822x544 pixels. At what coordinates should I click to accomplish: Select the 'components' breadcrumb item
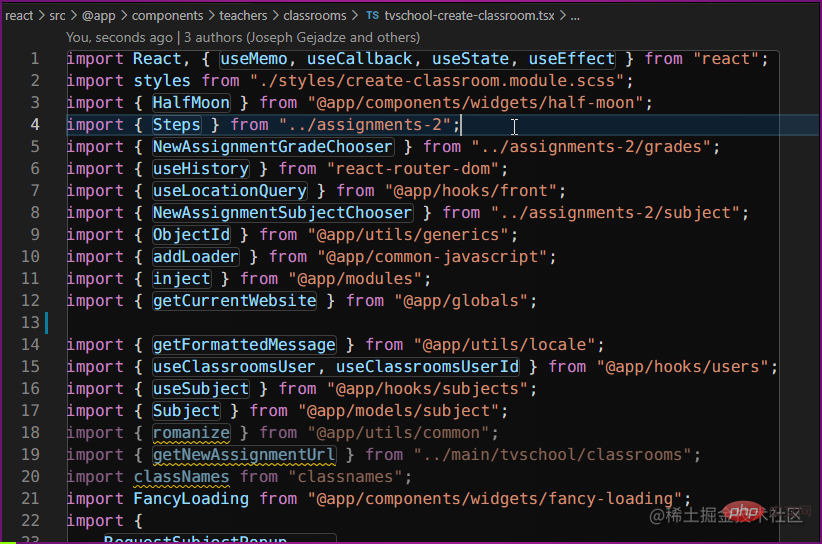point(166,16)
